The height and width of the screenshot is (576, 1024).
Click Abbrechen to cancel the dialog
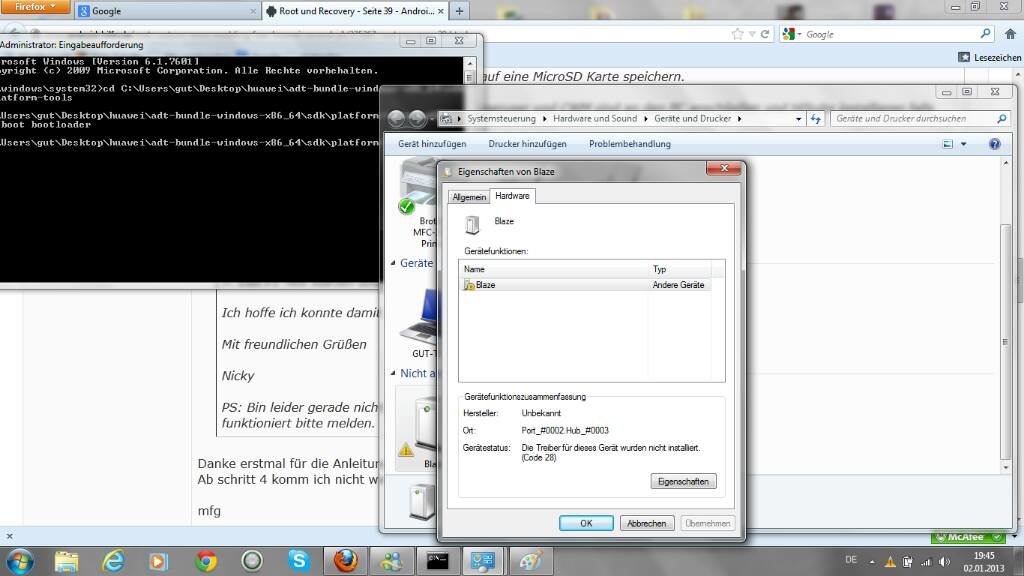[647, 523]
